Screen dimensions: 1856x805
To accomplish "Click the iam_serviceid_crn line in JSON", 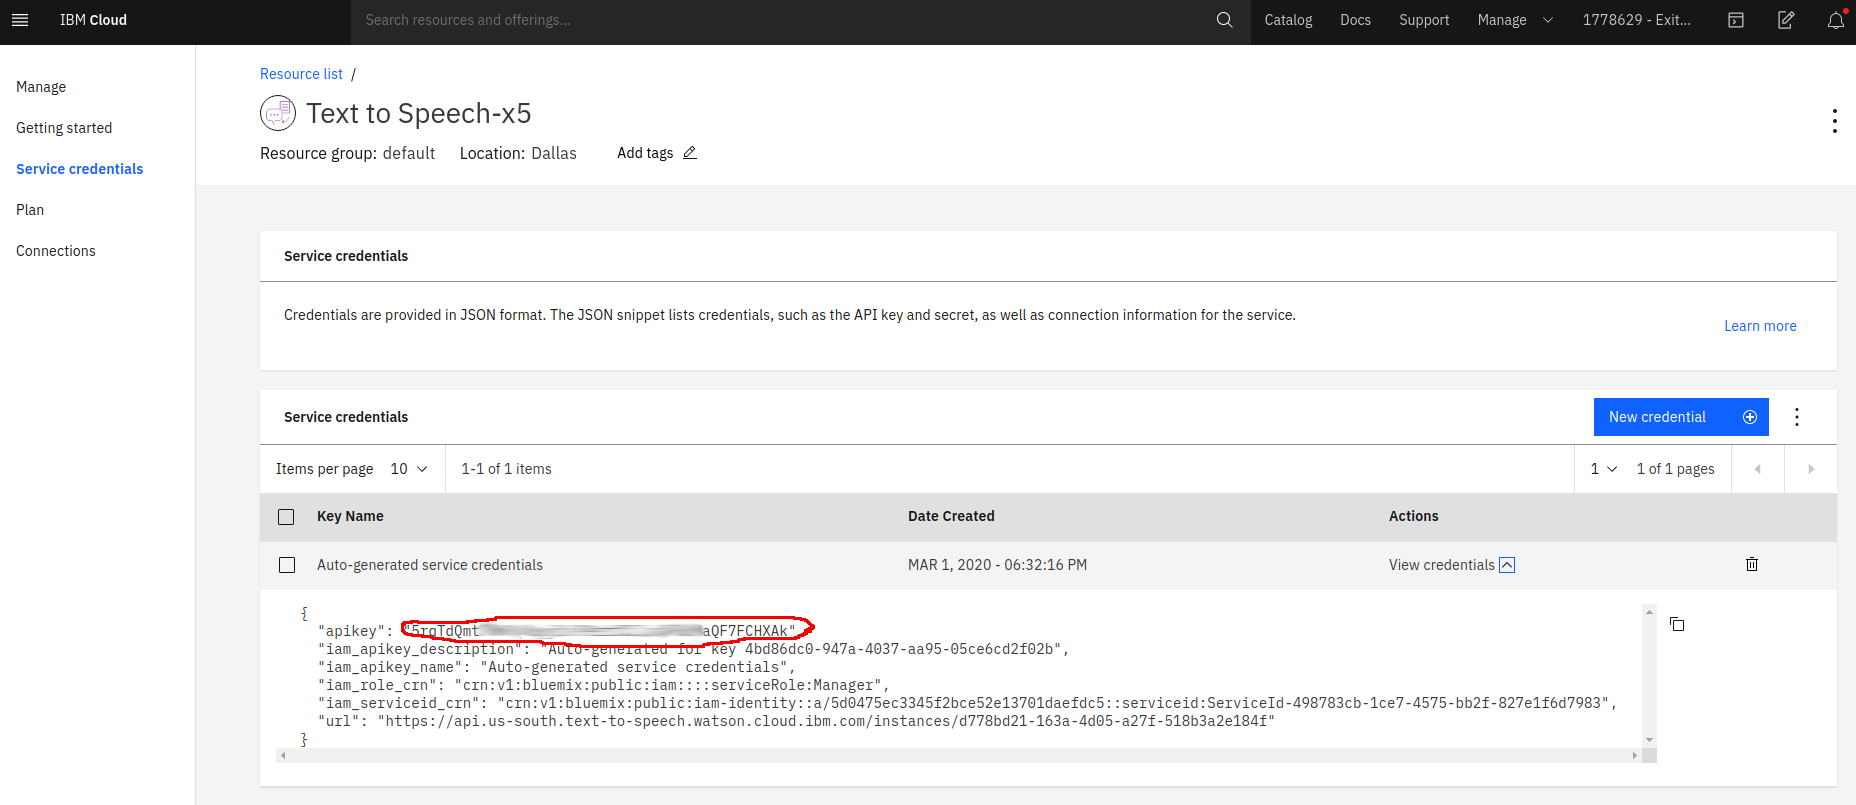I will tap(967, 703).
